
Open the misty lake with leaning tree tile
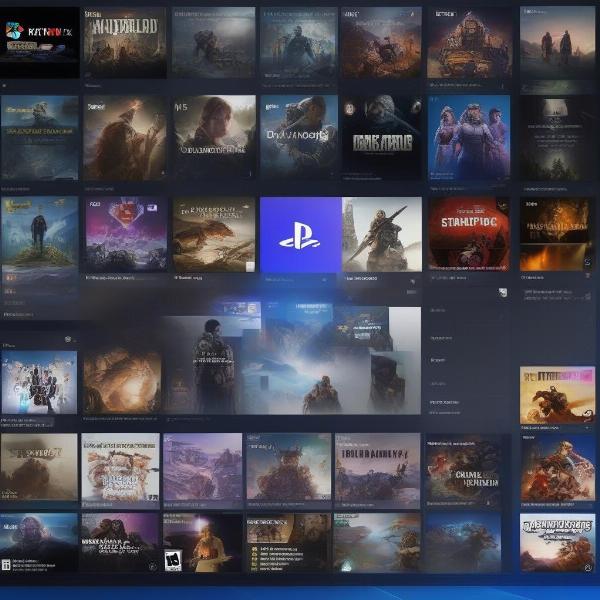point(377,543)
